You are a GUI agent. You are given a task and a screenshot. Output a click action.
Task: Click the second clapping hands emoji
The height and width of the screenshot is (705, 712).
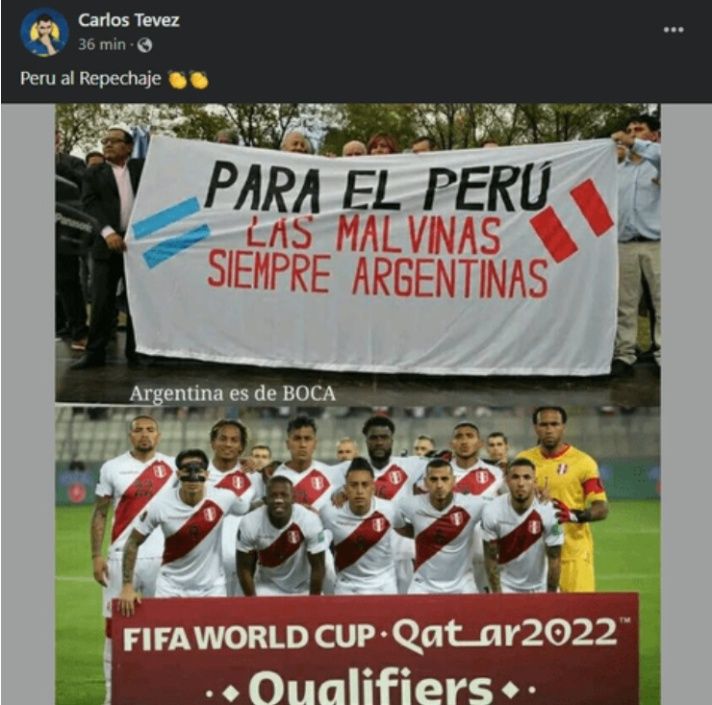tap(199, 80)
